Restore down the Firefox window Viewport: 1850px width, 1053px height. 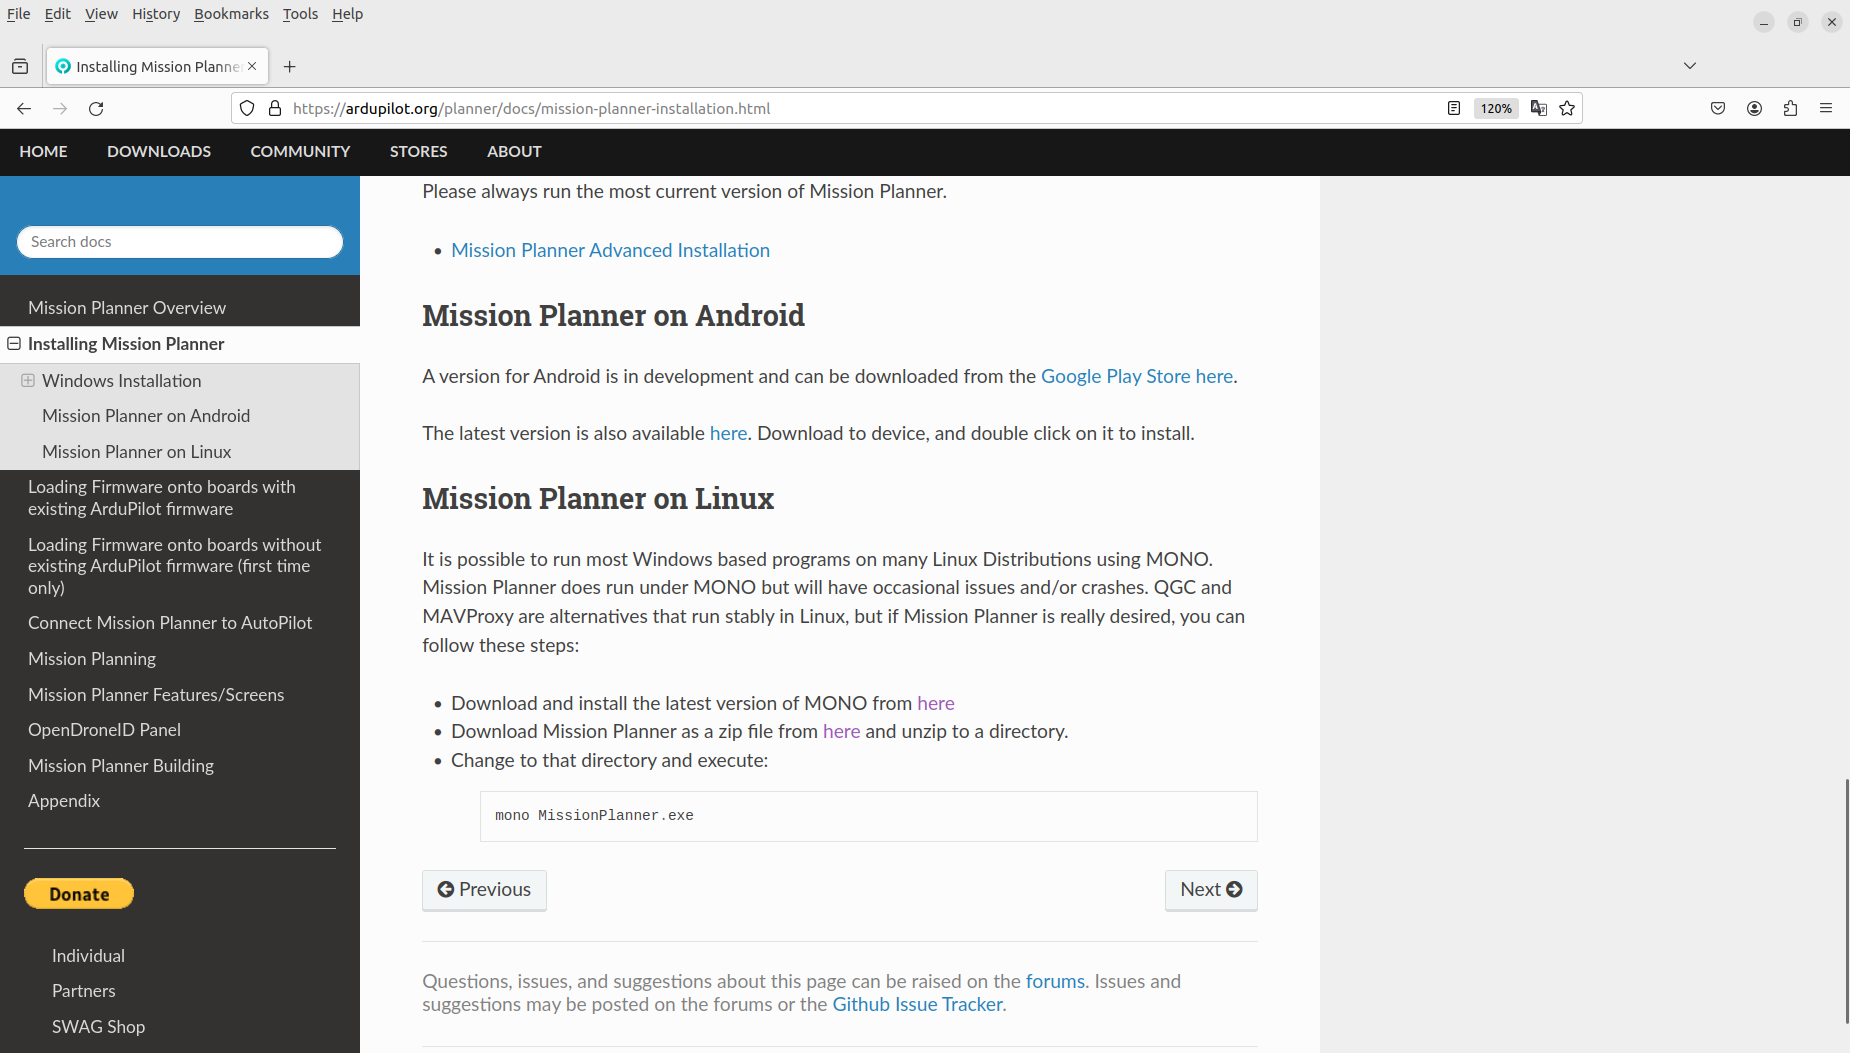pyautogui.click(x=1797, y=22)
